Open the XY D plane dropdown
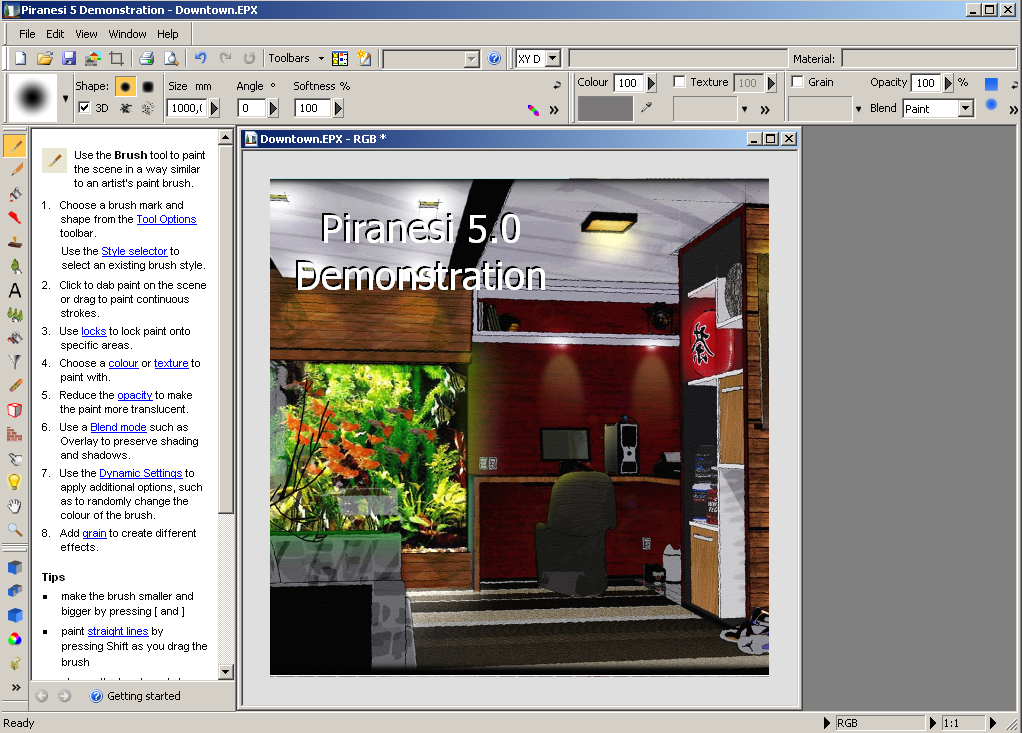The height and width of the screenshot is (733, 1022). pos(553,59)
